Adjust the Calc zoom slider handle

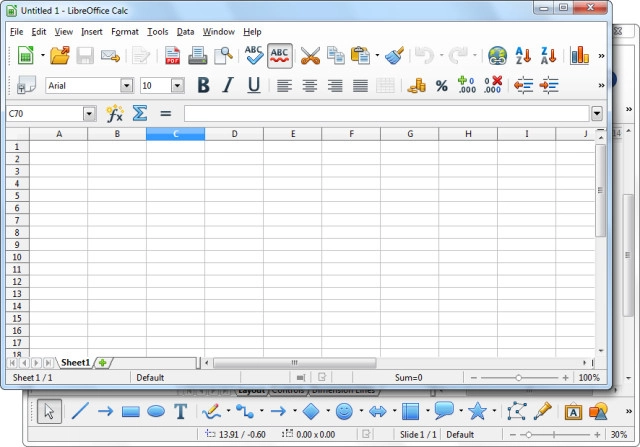[518, 378]
